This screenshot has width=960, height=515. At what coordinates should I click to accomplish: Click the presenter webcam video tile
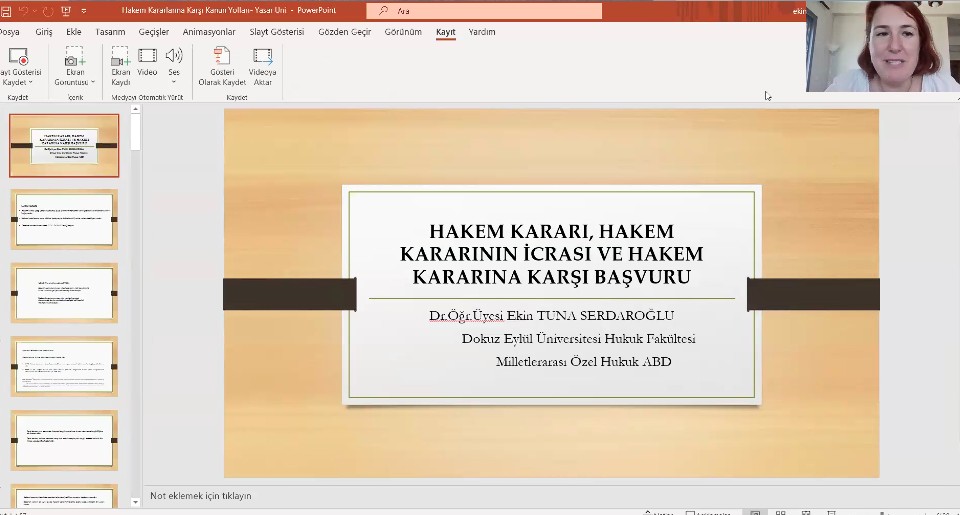(x=883, y=46)
